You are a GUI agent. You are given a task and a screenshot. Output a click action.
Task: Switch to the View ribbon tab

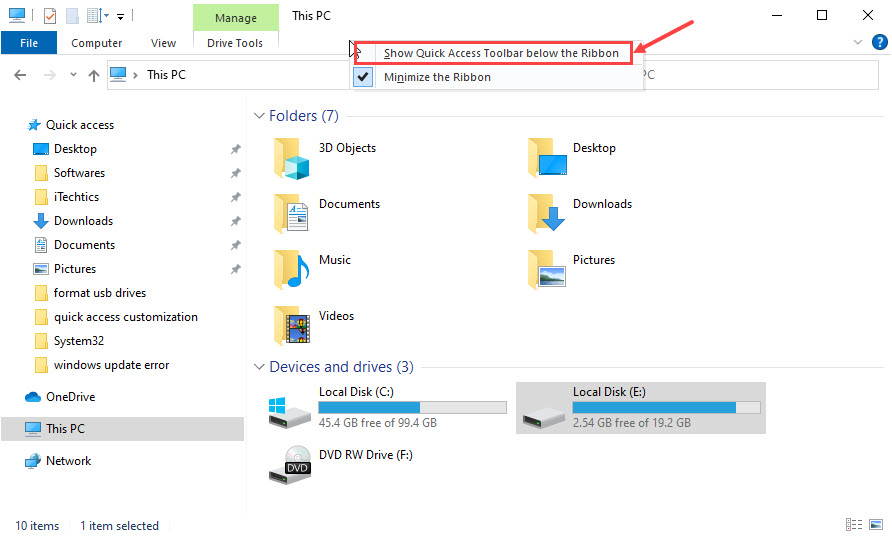click(x=163, y=43)
